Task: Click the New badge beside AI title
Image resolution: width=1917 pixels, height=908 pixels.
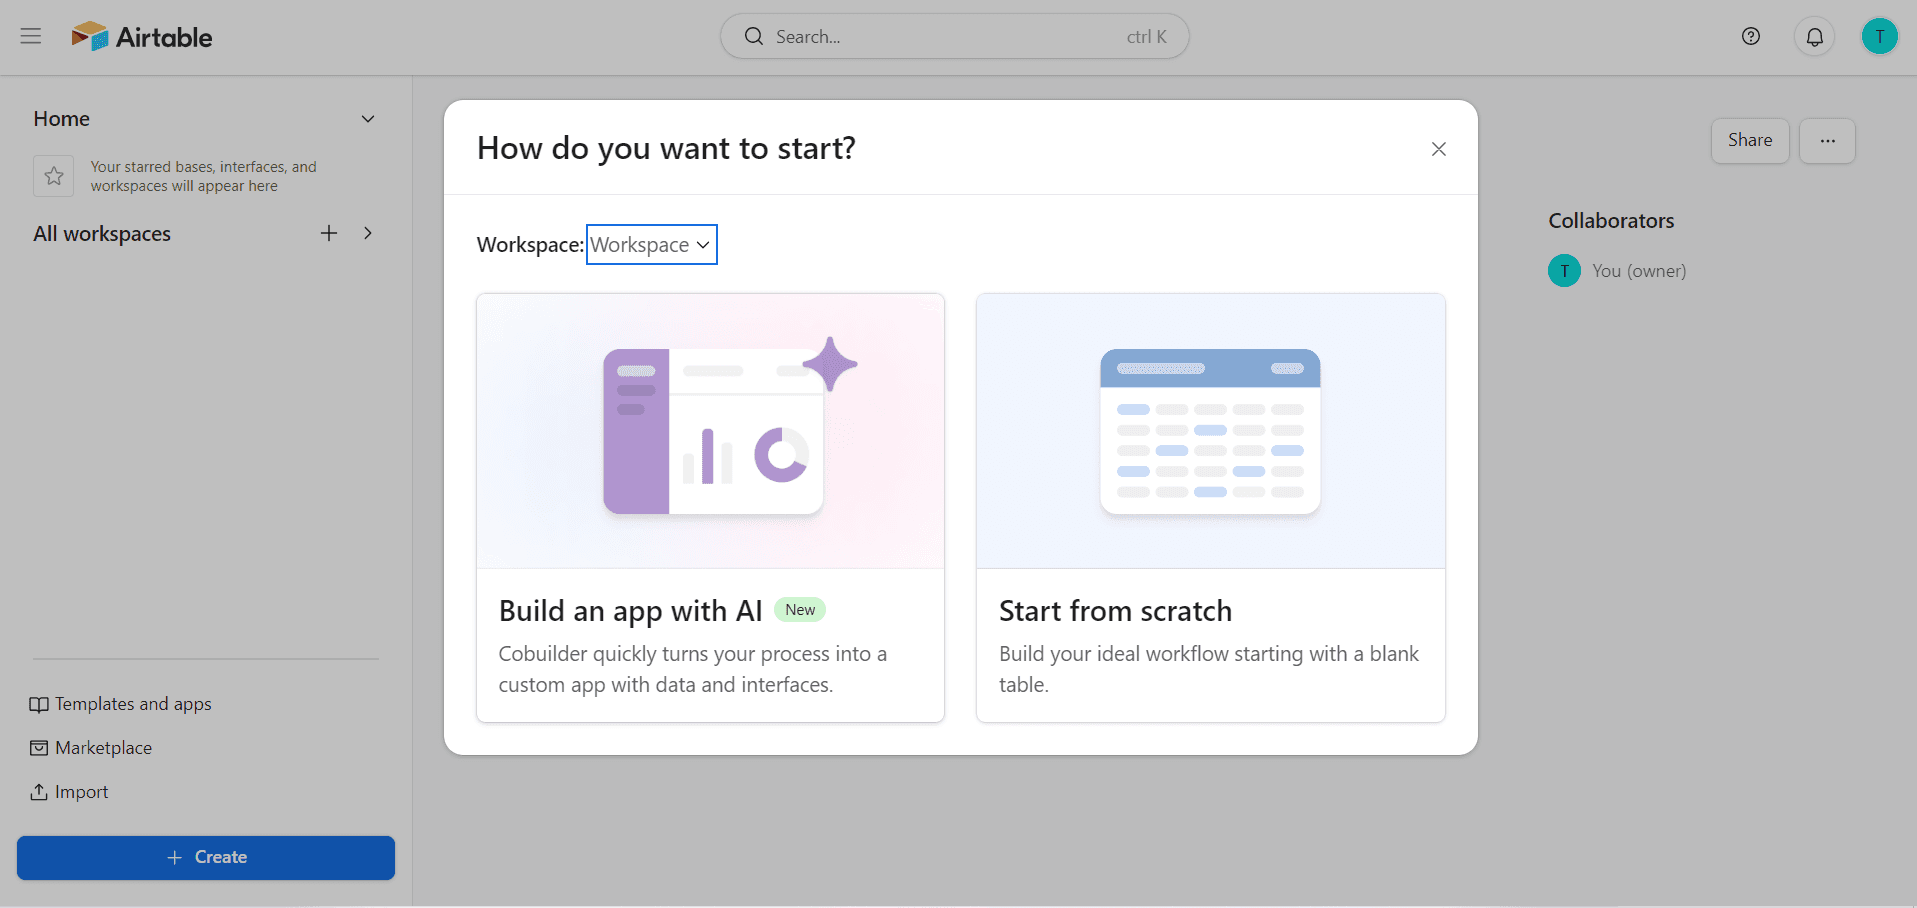Action: [x=800, y=610]
